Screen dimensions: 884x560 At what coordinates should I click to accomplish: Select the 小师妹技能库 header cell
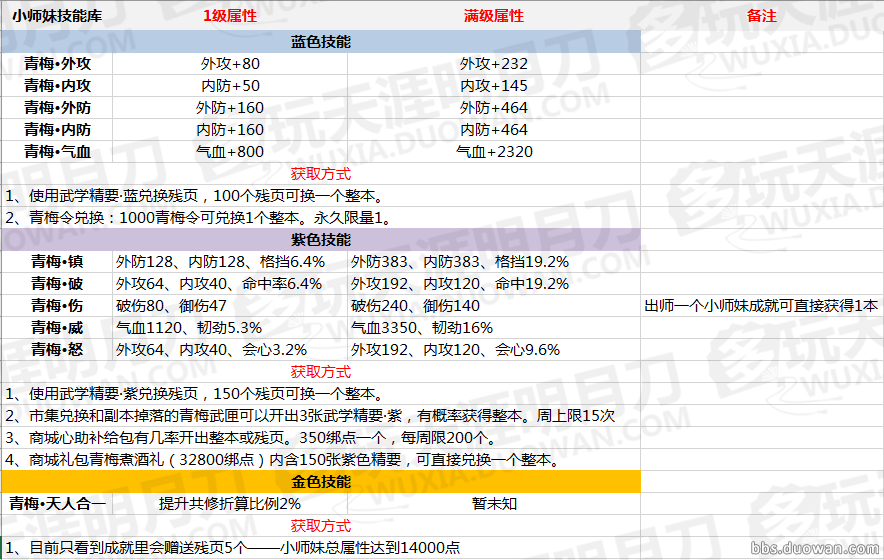[x=57, y=16]
